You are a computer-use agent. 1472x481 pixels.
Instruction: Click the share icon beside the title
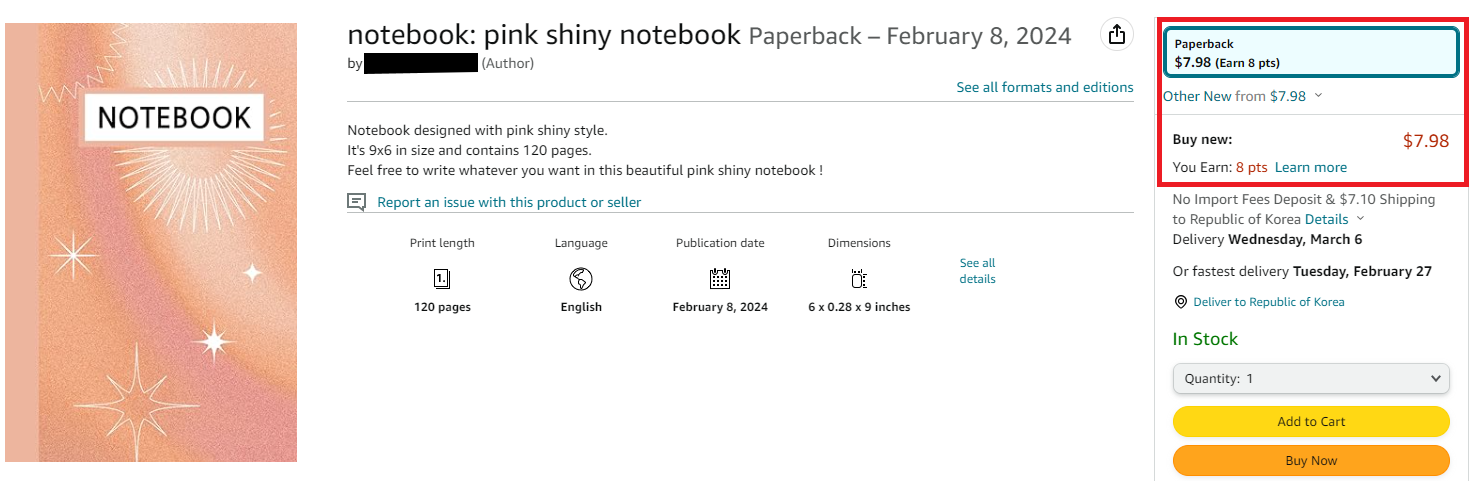[1117, 35]
